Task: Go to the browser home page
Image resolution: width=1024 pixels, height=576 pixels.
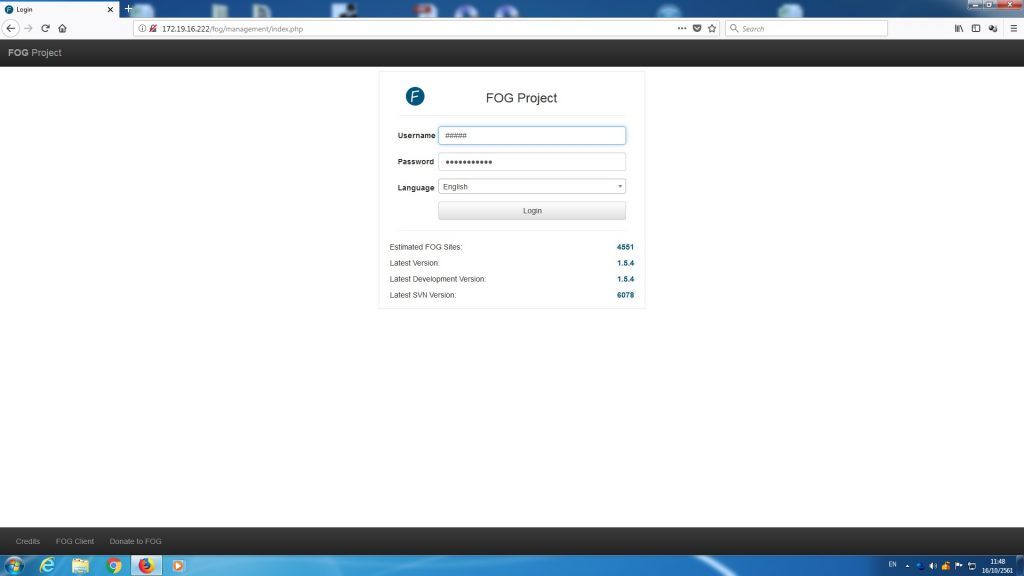Action: (x=62, y=28)
